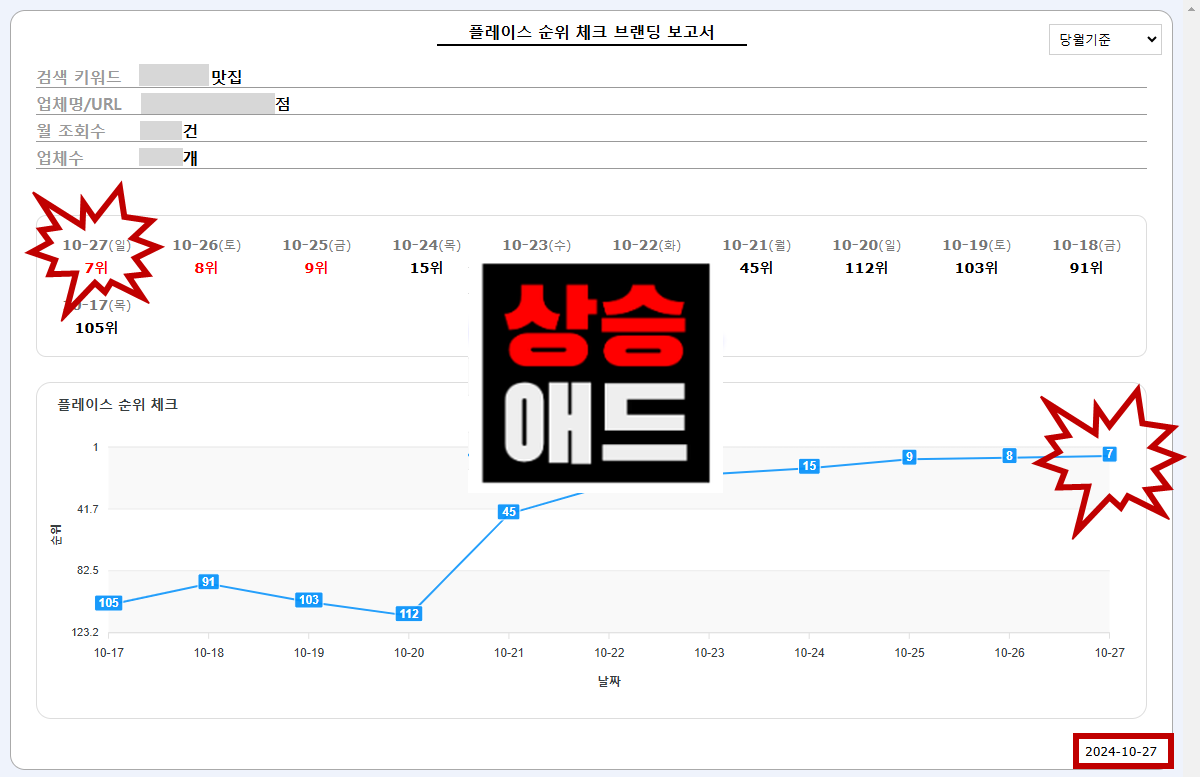Click chart data point labeled 112
This screenshot has width=1200, height=777.
409,614
